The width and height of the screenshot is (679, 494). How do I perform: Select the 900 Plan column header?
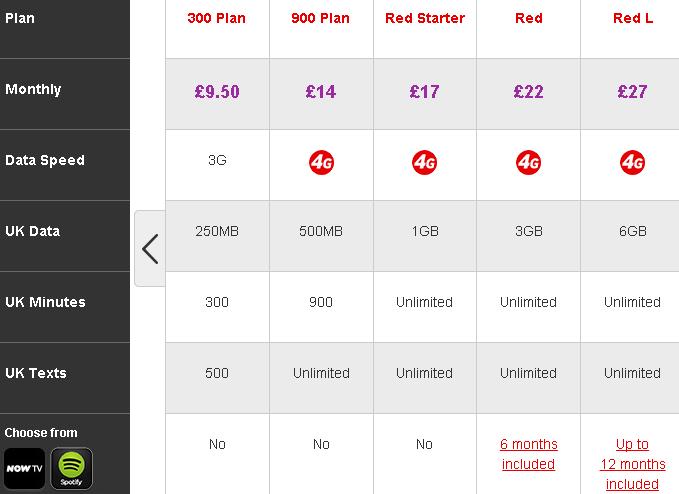[320, 18]
